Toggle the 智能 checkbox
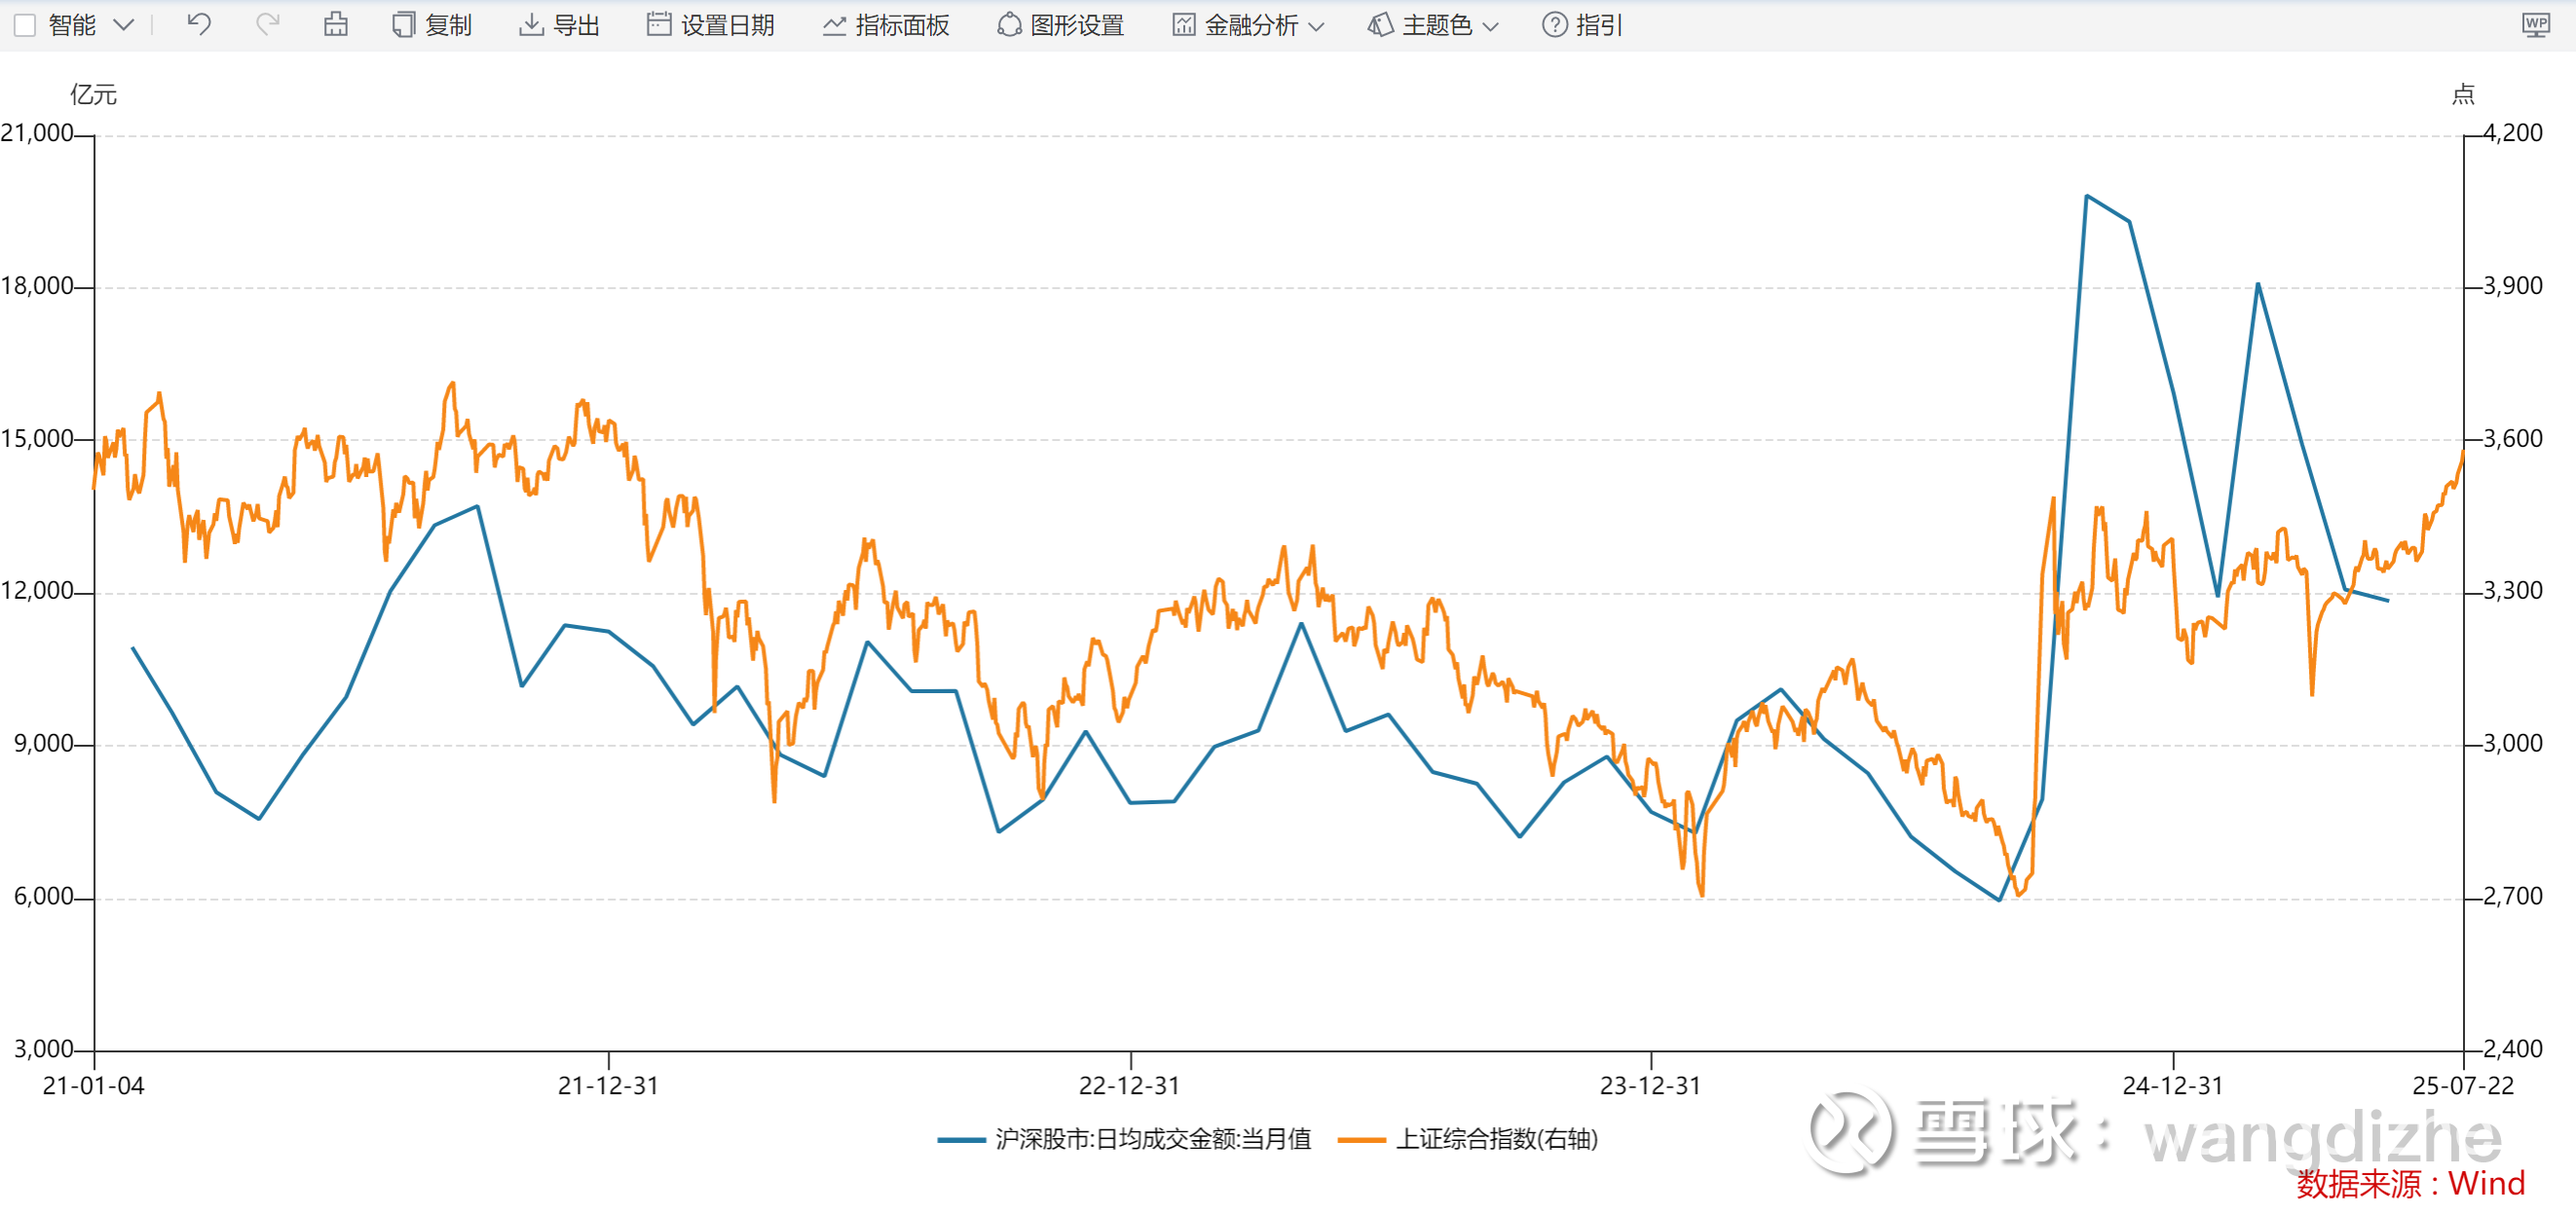 tap(25, 25)
